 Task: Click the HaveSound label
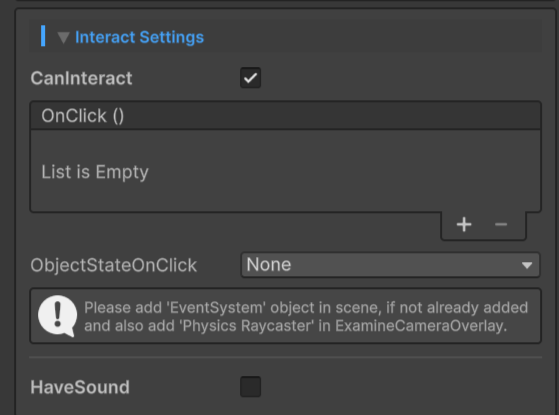coord(80,387)
